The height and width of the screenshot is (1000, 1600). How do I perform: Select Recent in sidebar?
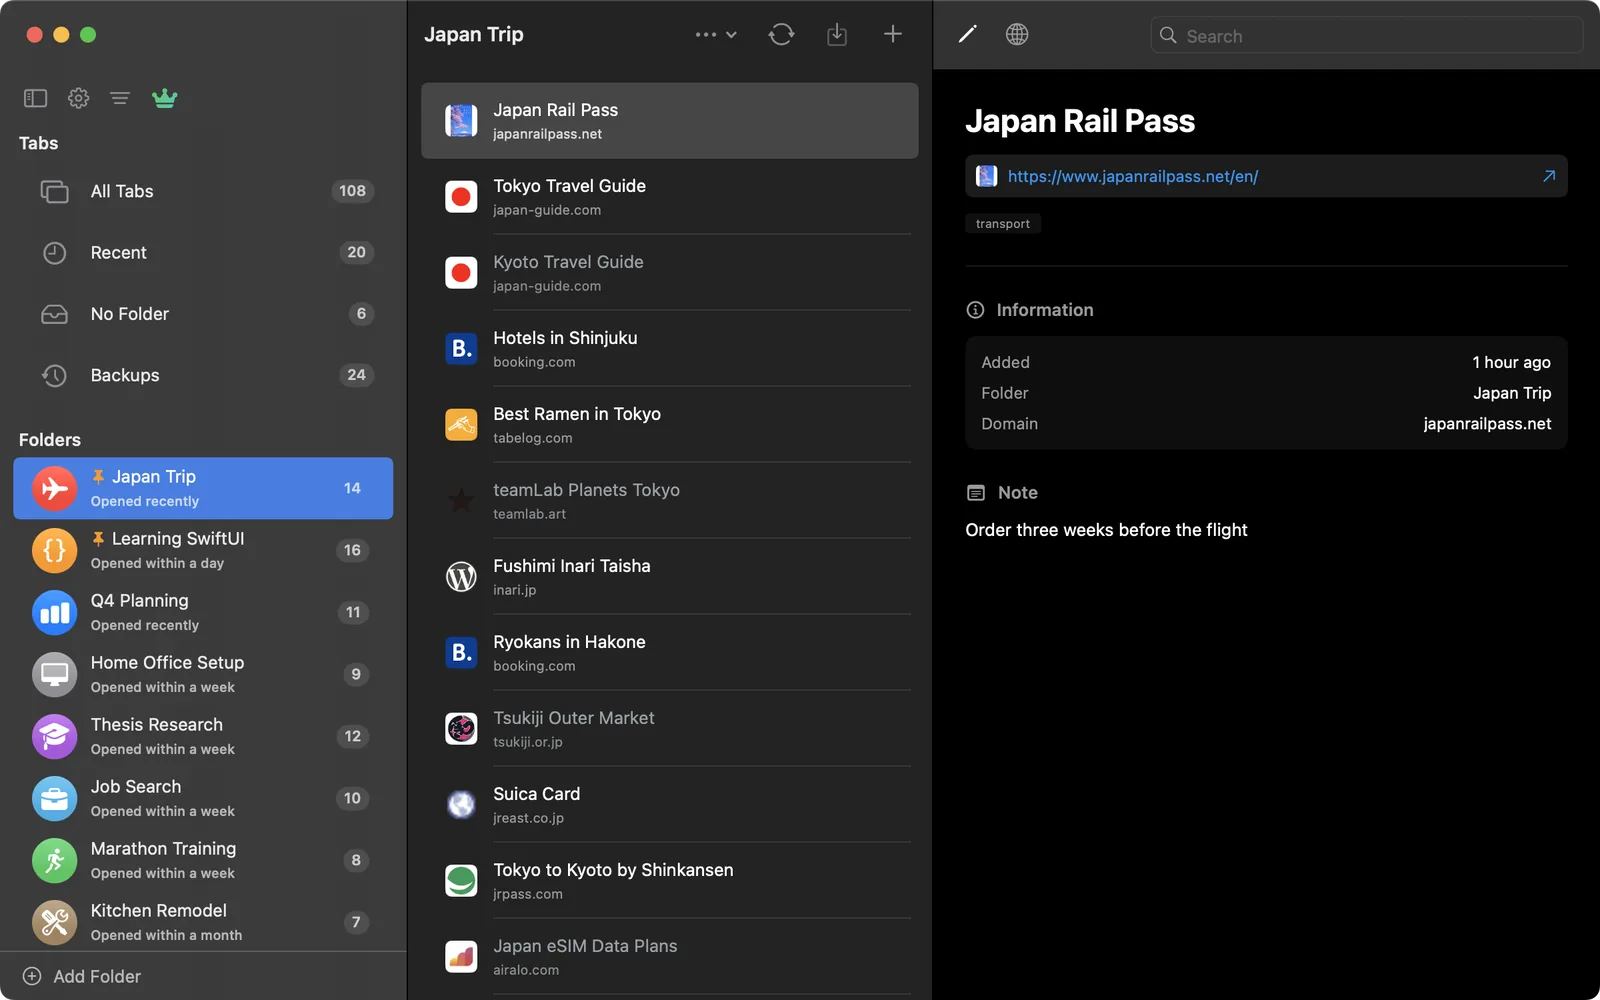203,253
